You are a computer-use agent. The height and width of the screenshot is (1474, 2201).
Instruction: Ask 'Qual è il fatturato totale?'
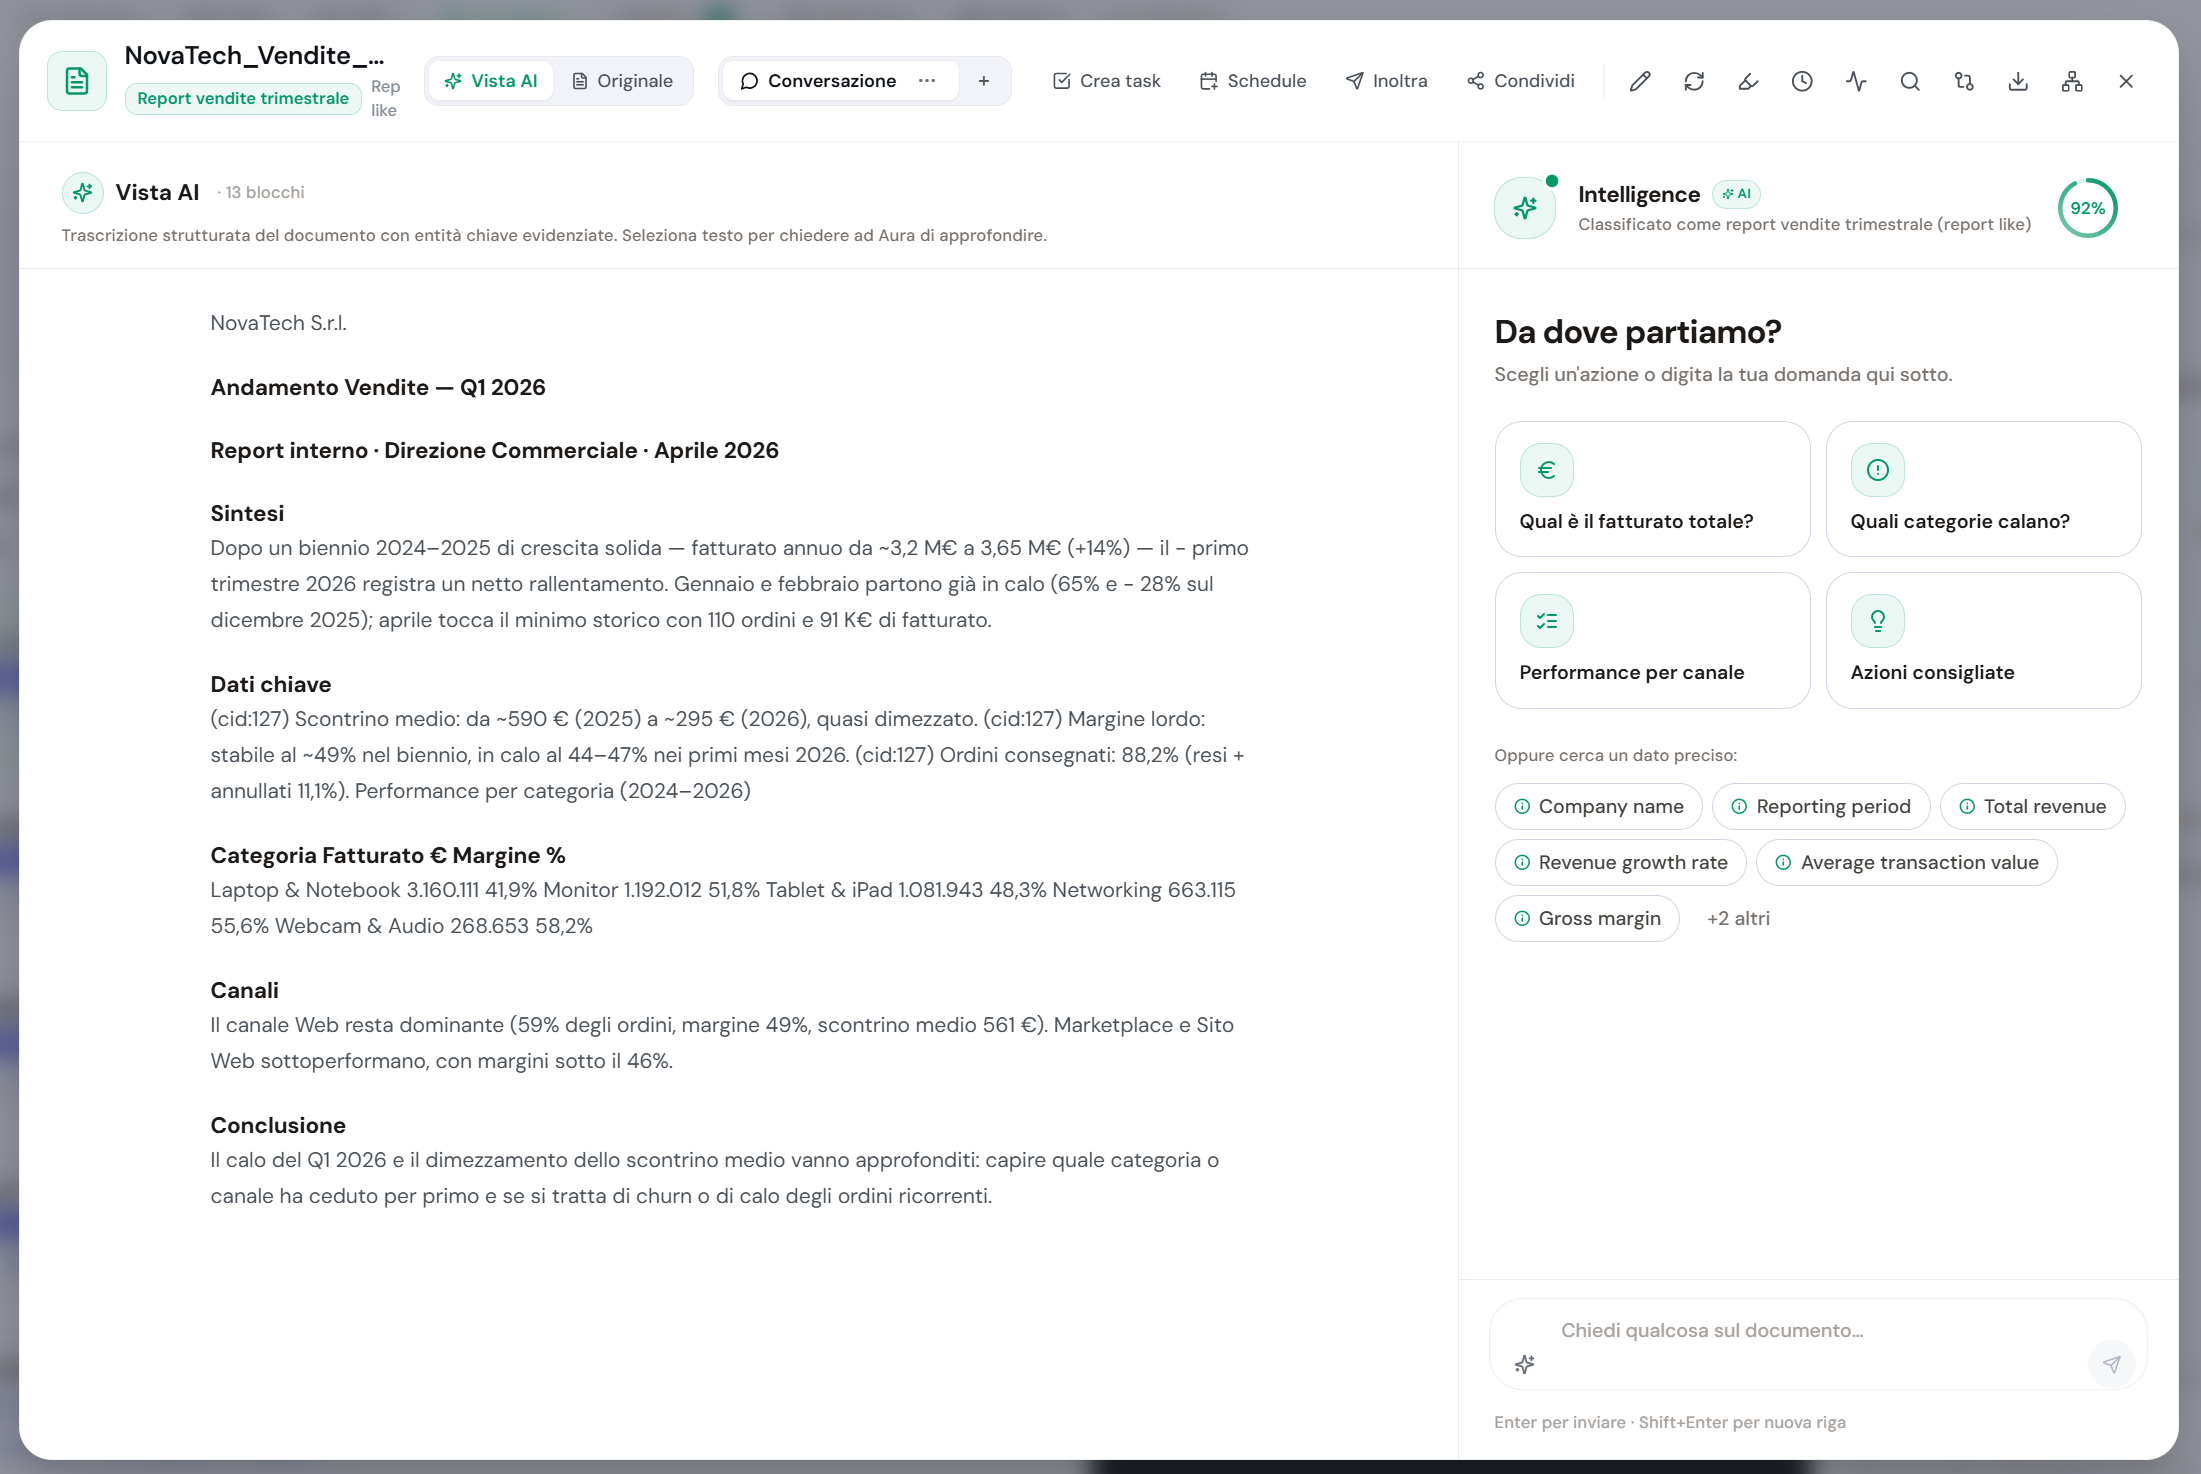[x=1652, y=489]
